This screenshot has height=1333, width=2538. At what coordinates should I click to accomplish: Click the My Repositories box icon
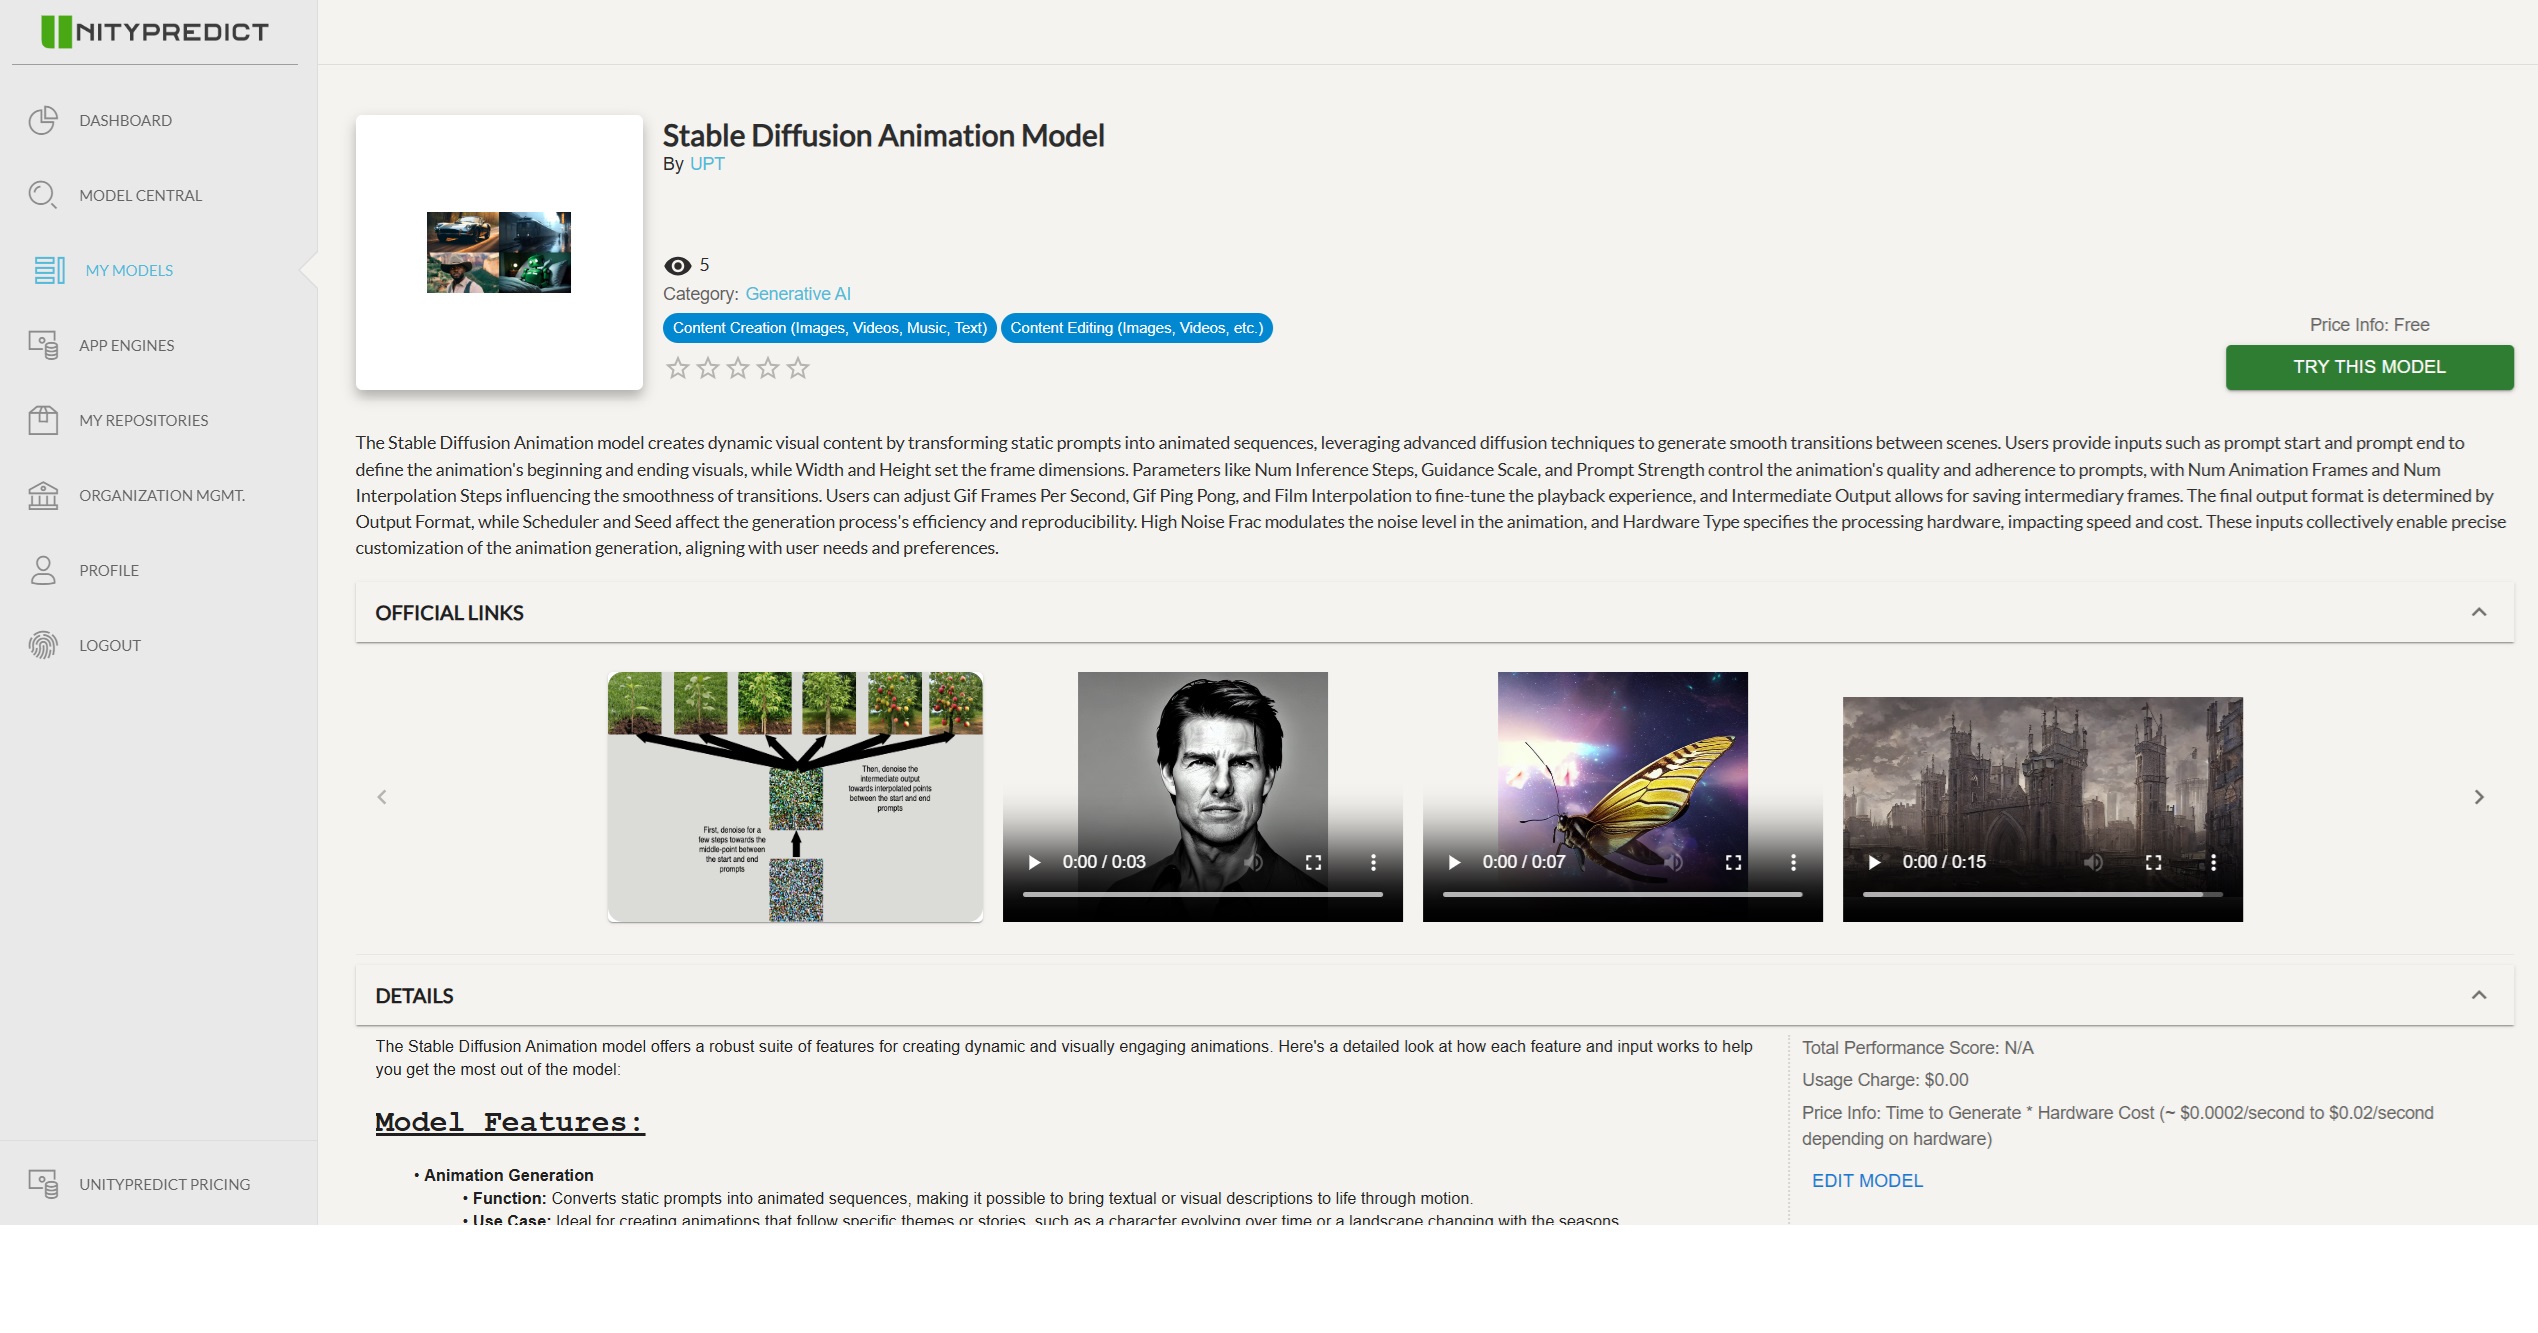click(x=43, y=420)
